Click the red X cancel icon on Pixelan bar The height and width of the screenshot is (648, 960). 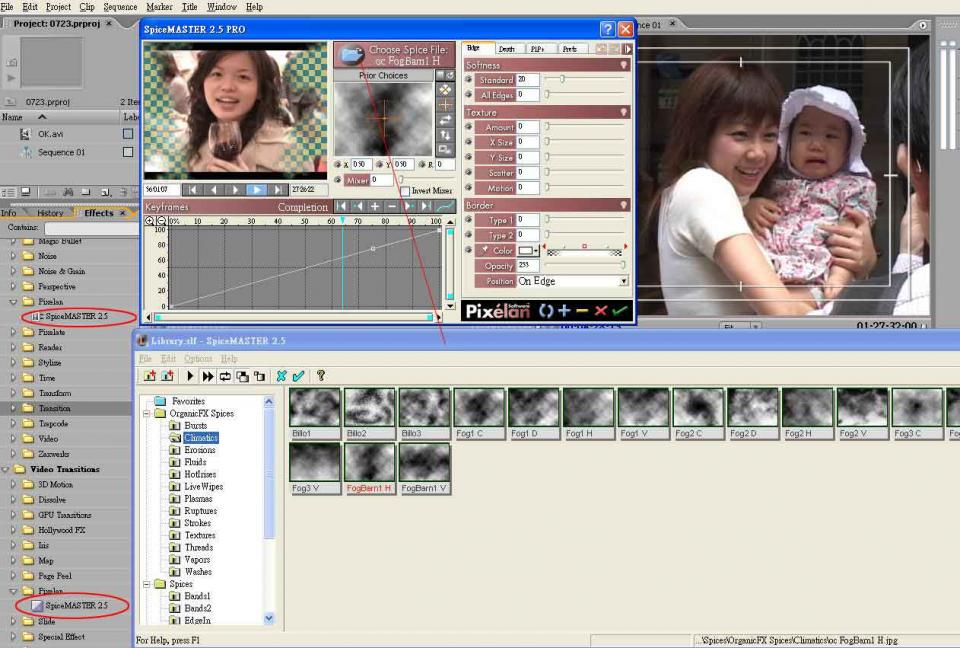coord(600,310)
